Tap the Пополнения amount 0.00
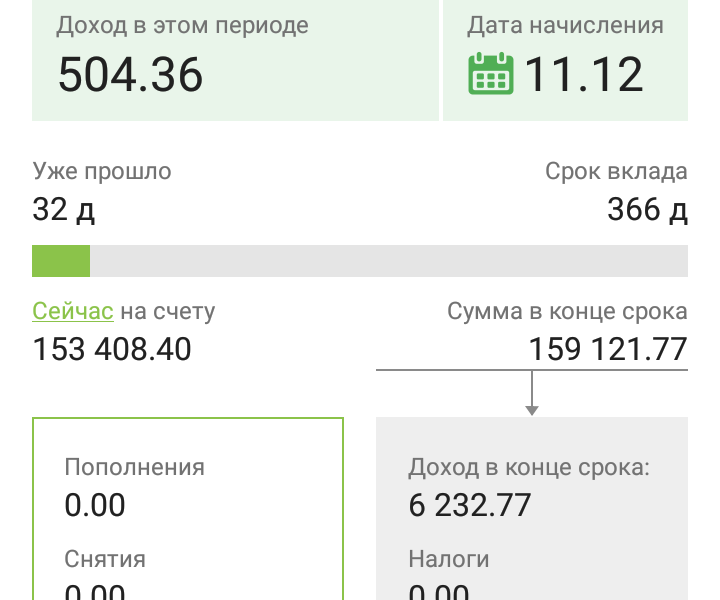Image resolution: width=720 pixels, height=600 pixels. (95, 505)
